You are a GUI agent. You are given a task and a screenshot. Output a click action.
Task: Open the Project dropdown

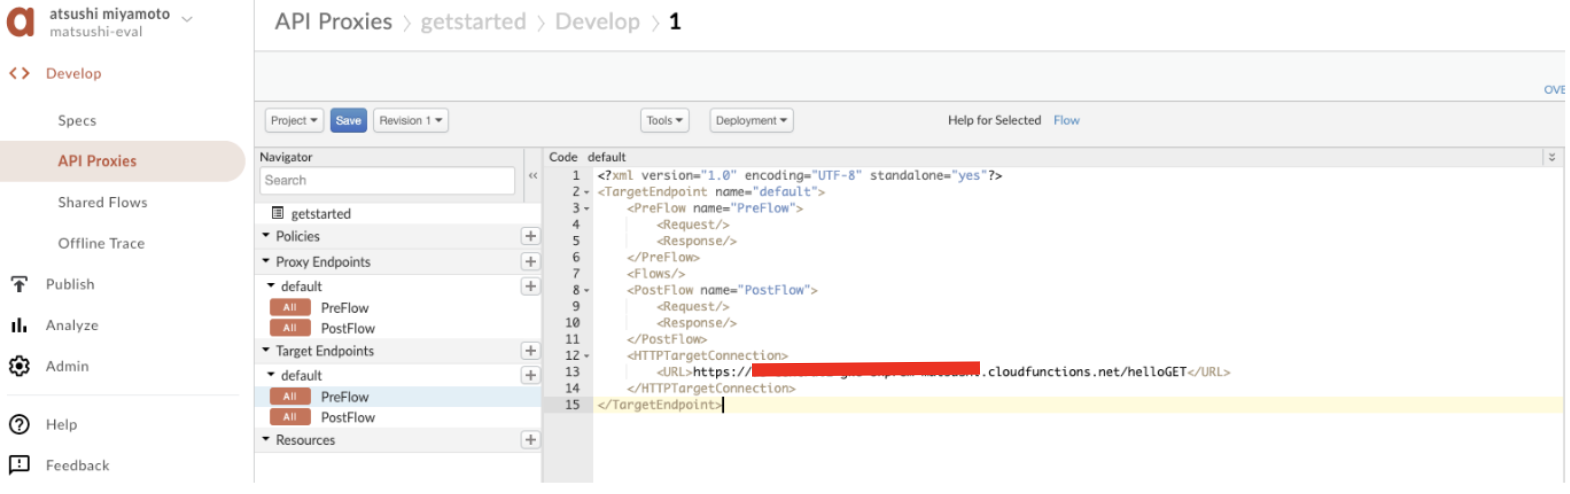coord(294,120)
